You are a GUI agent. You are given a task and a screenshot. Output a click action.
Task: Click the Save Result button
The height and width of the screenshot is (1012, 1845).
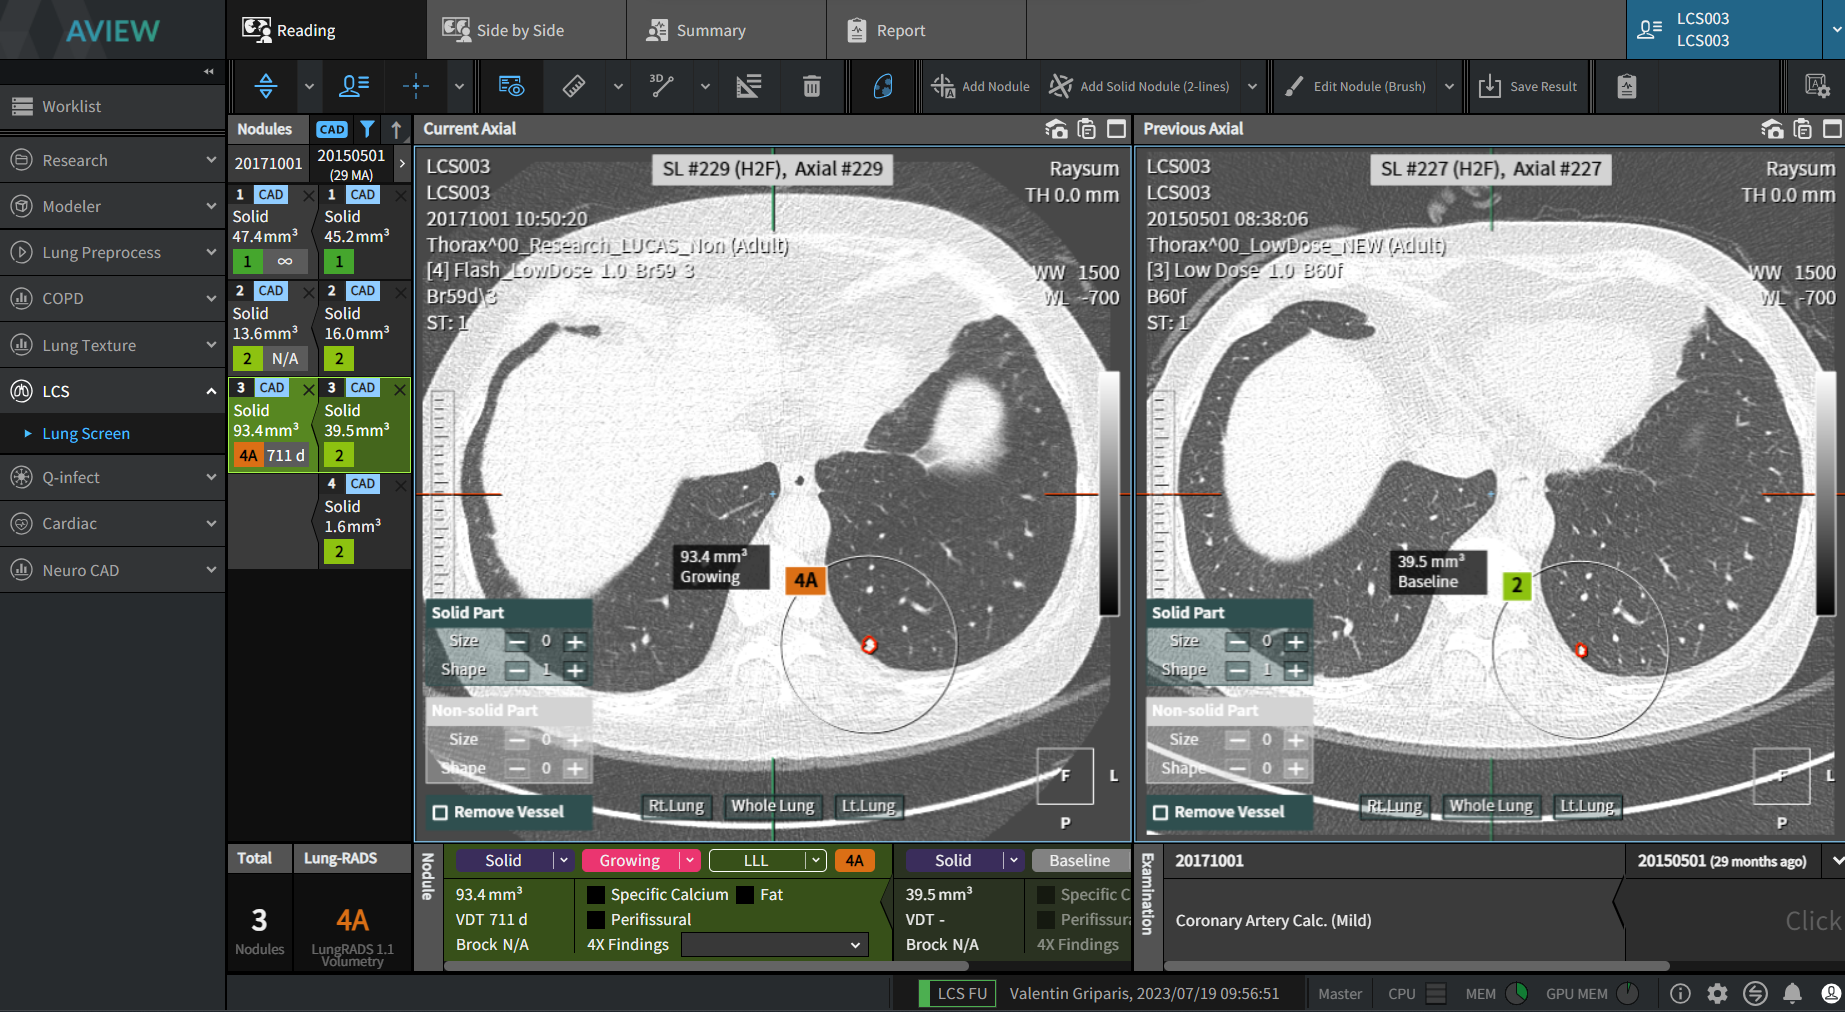(1527, 87)
